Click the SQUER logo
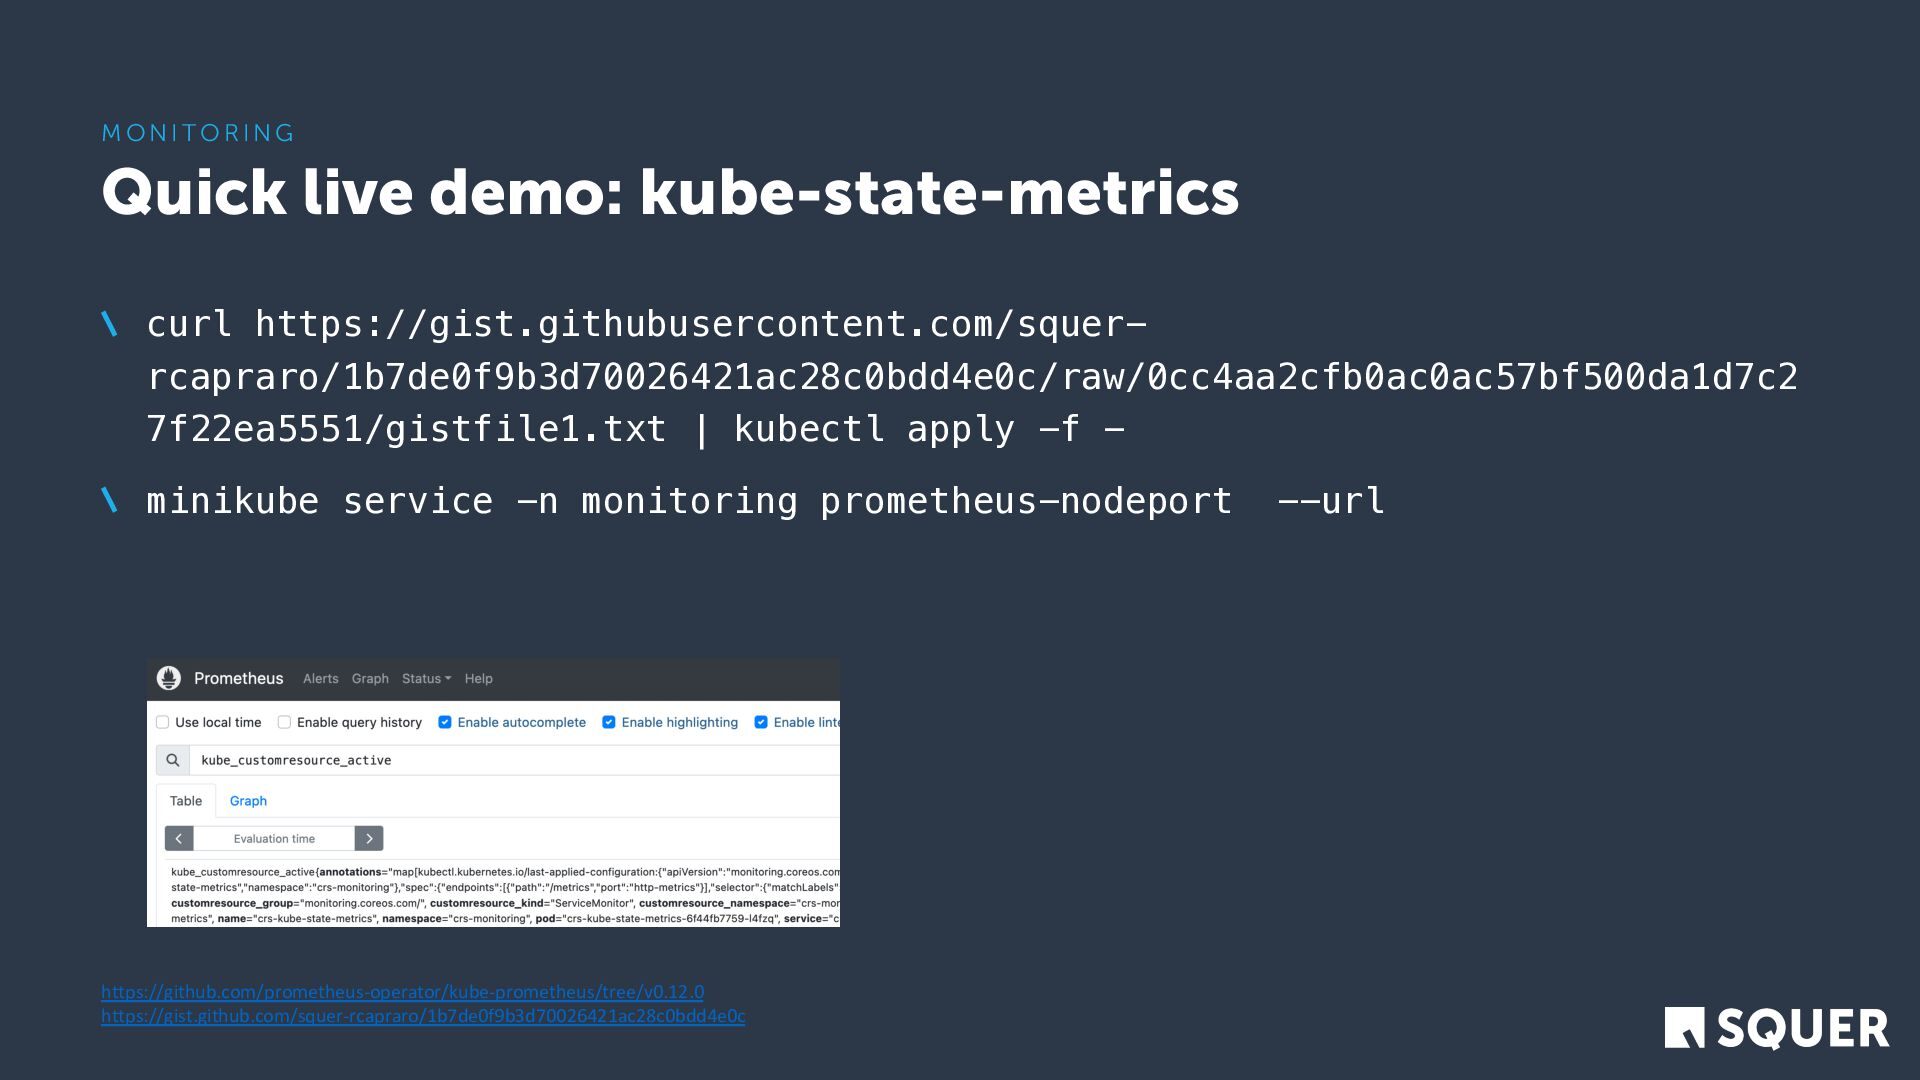The width and height of the screenshot is (1920, 1080). 1776,1028
